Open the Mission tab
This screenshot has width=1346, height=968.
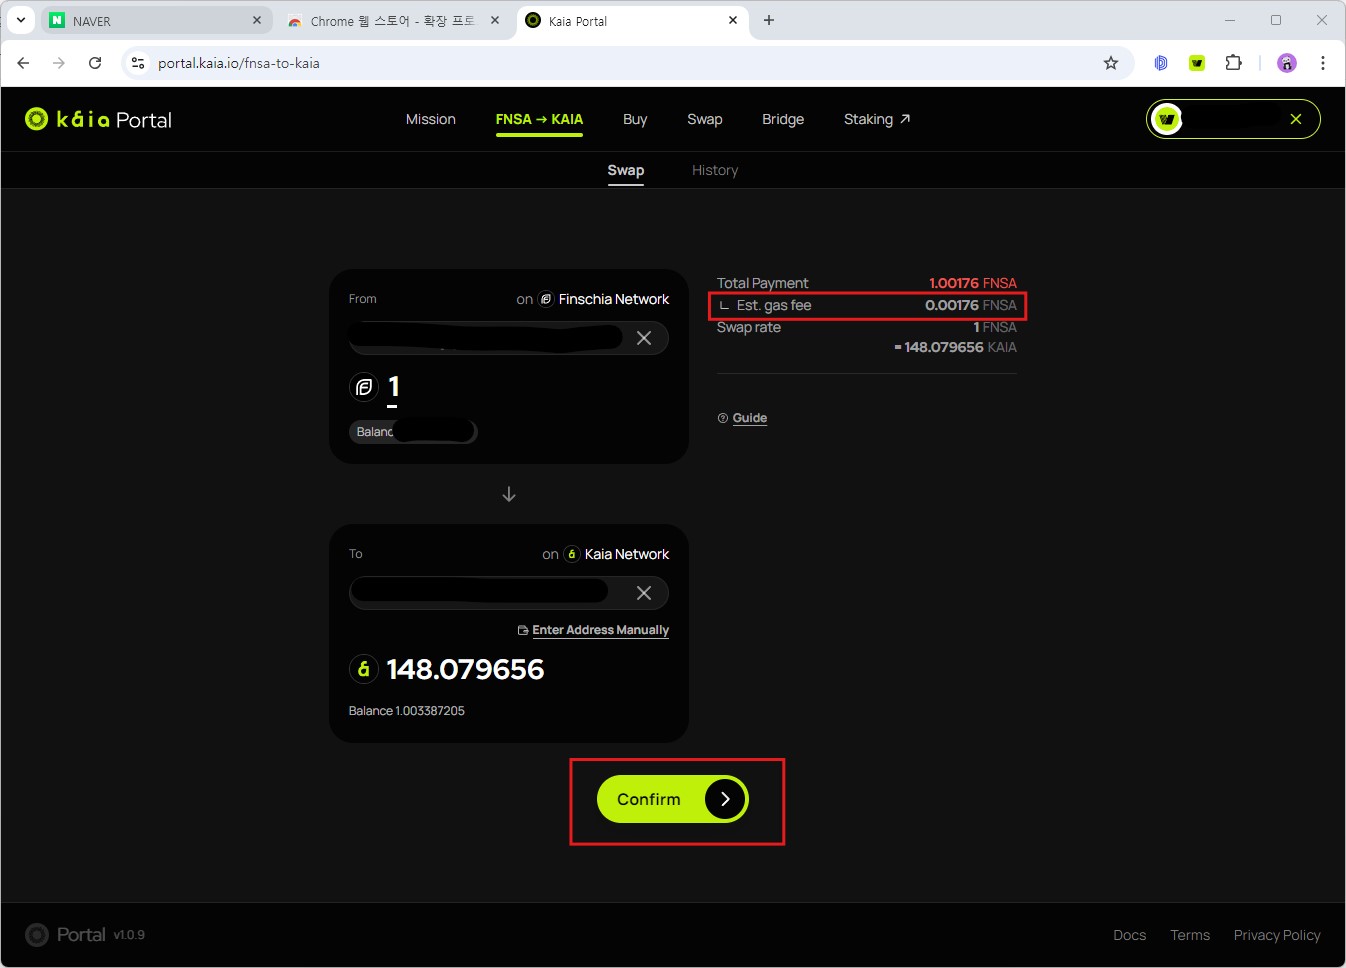click(x=431, y=119)
